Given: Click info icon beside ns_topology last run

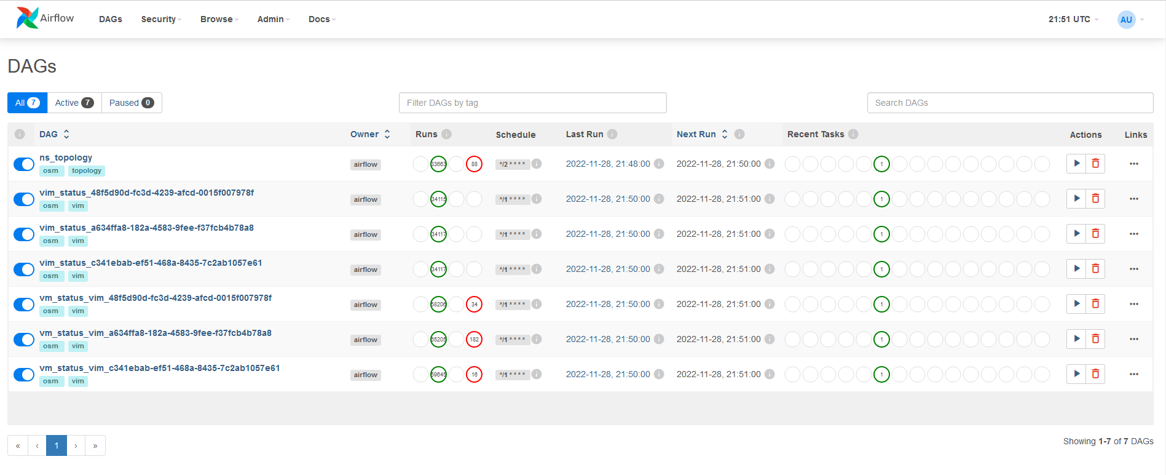Looking at the screenshot, I should tap(659, 164).
